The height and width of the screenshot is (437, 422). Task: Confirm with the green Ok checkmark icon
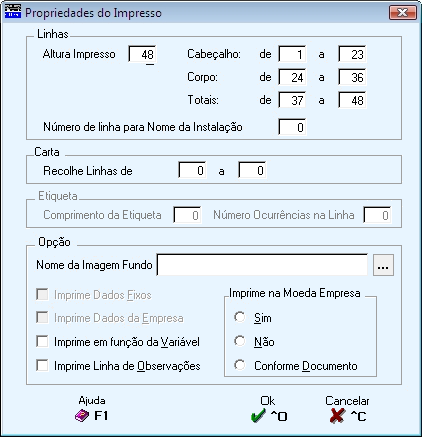[x=258, y=416]
